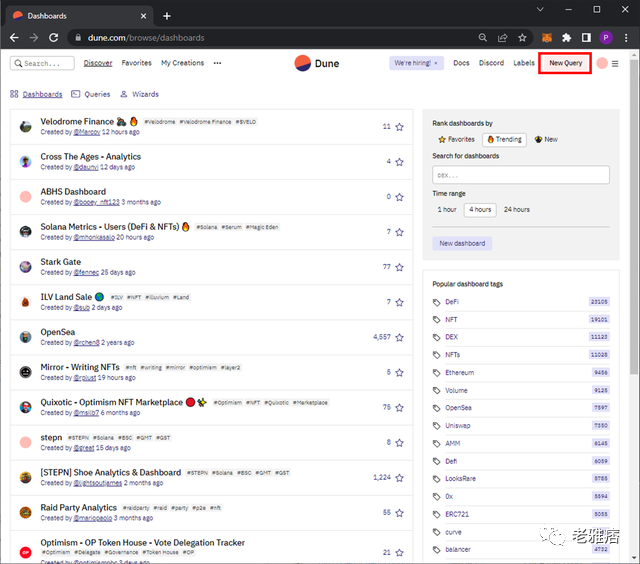
Task: Click the New Query button
Action: 565,63
